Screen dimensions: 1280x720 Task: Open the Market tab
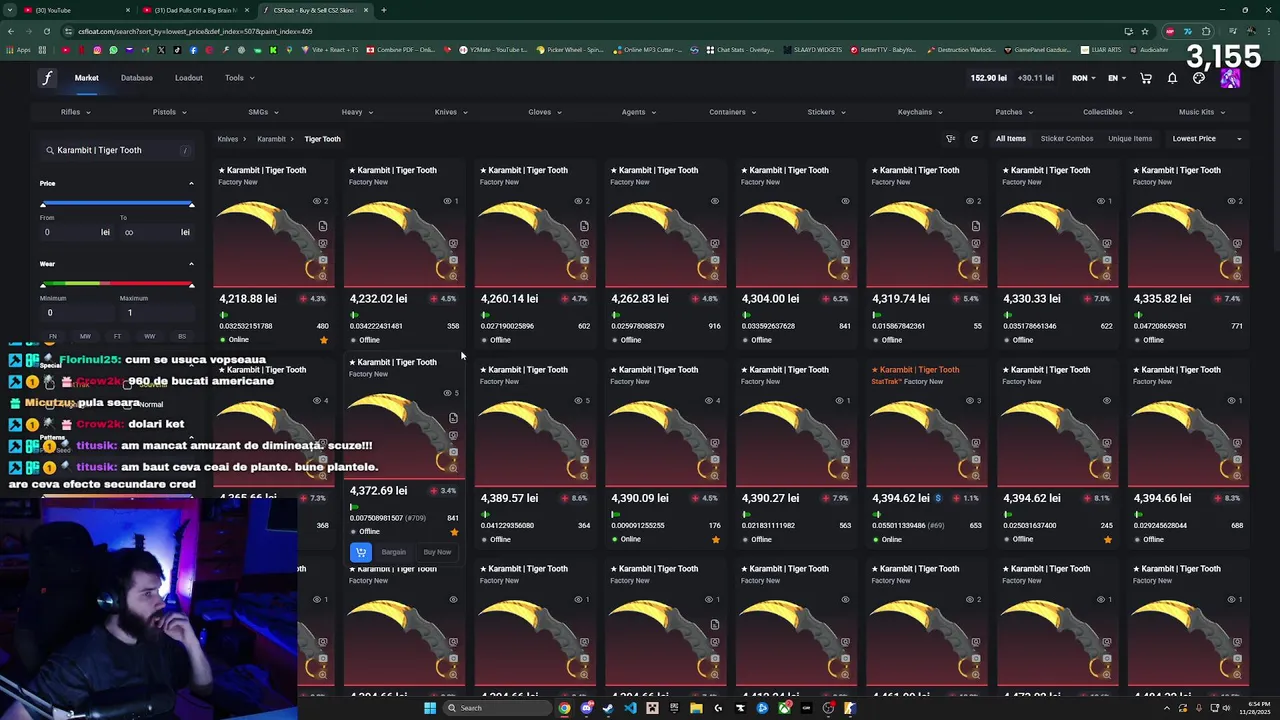87,78
